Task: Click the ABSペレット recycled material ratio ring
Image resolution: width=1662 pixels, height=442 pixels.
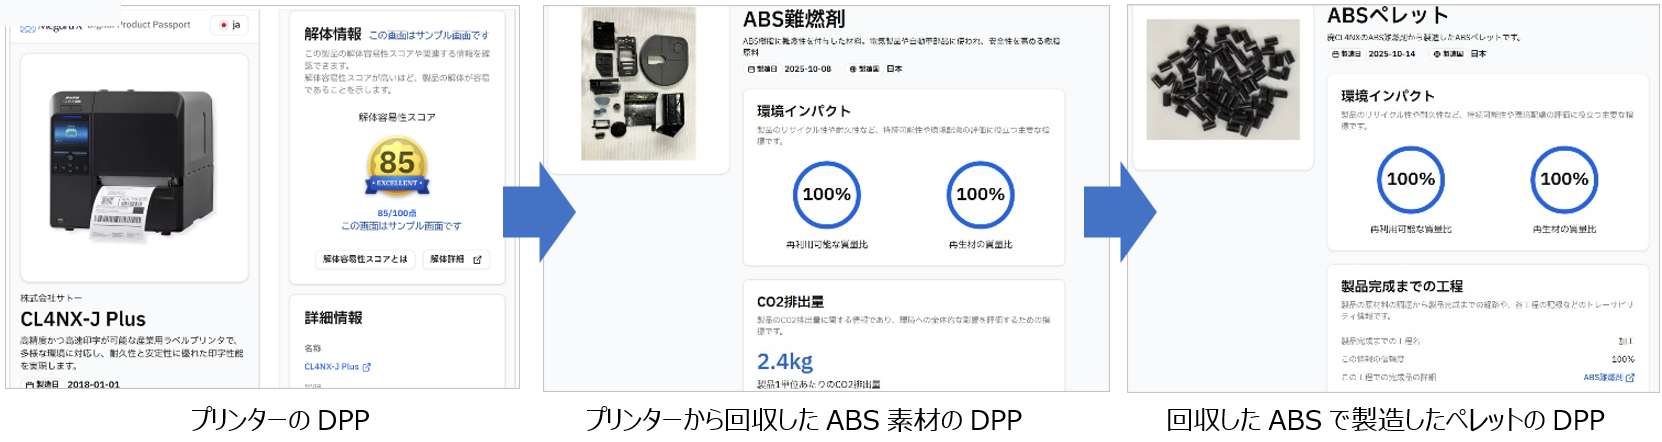Action: coord(1564,180)
